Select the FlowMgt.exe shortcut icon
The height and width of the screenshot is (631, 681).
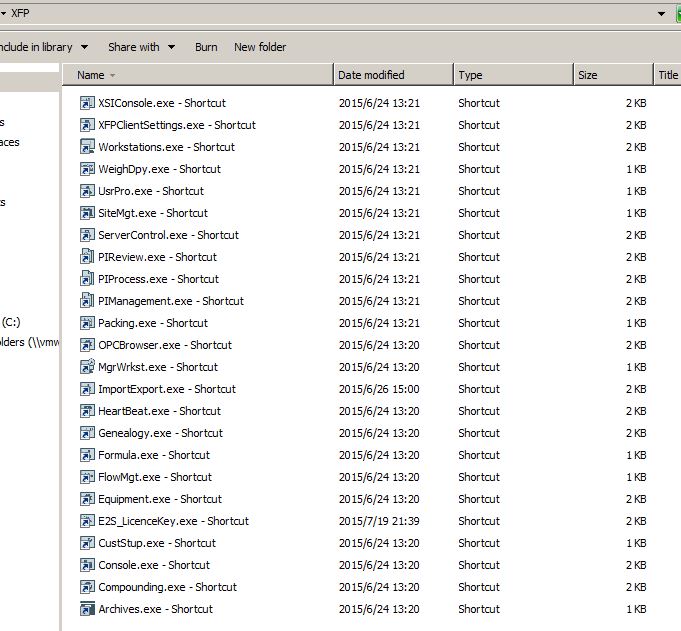[87, 477]
